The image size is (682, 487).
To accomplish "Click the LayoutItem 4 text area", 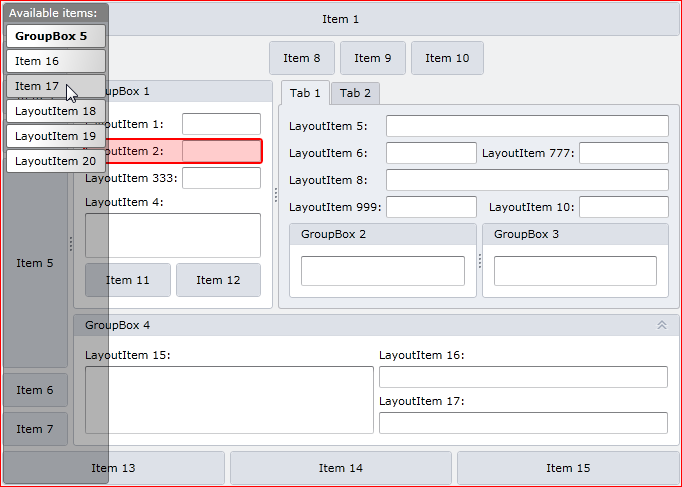I will (173, 235).
